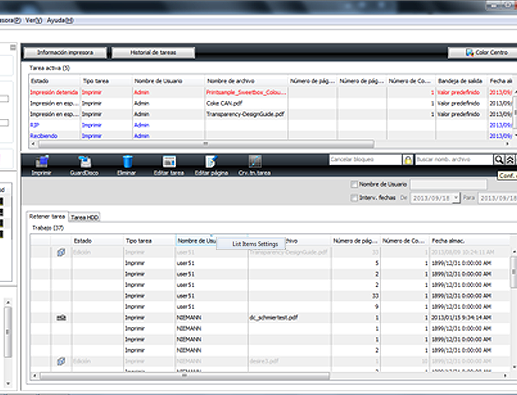Click the magnifying glass search icon
The width and height of the screenshot is (517, 395).
498,160
